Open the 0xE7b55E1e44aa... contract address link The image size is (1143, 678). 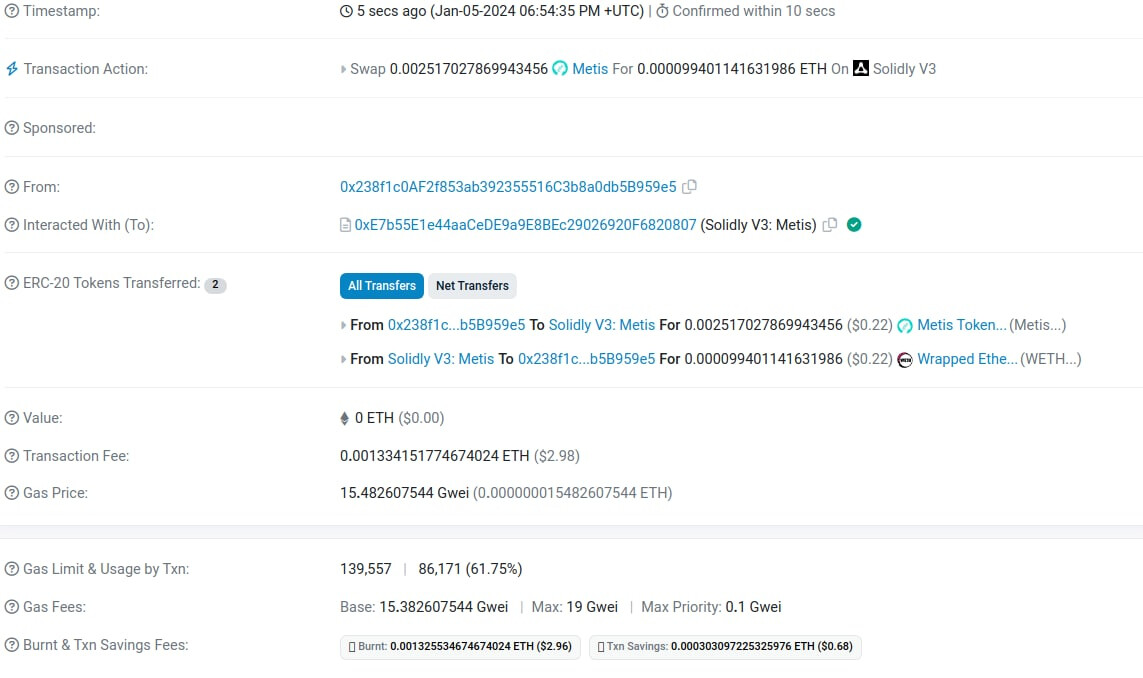coord(525,225)
